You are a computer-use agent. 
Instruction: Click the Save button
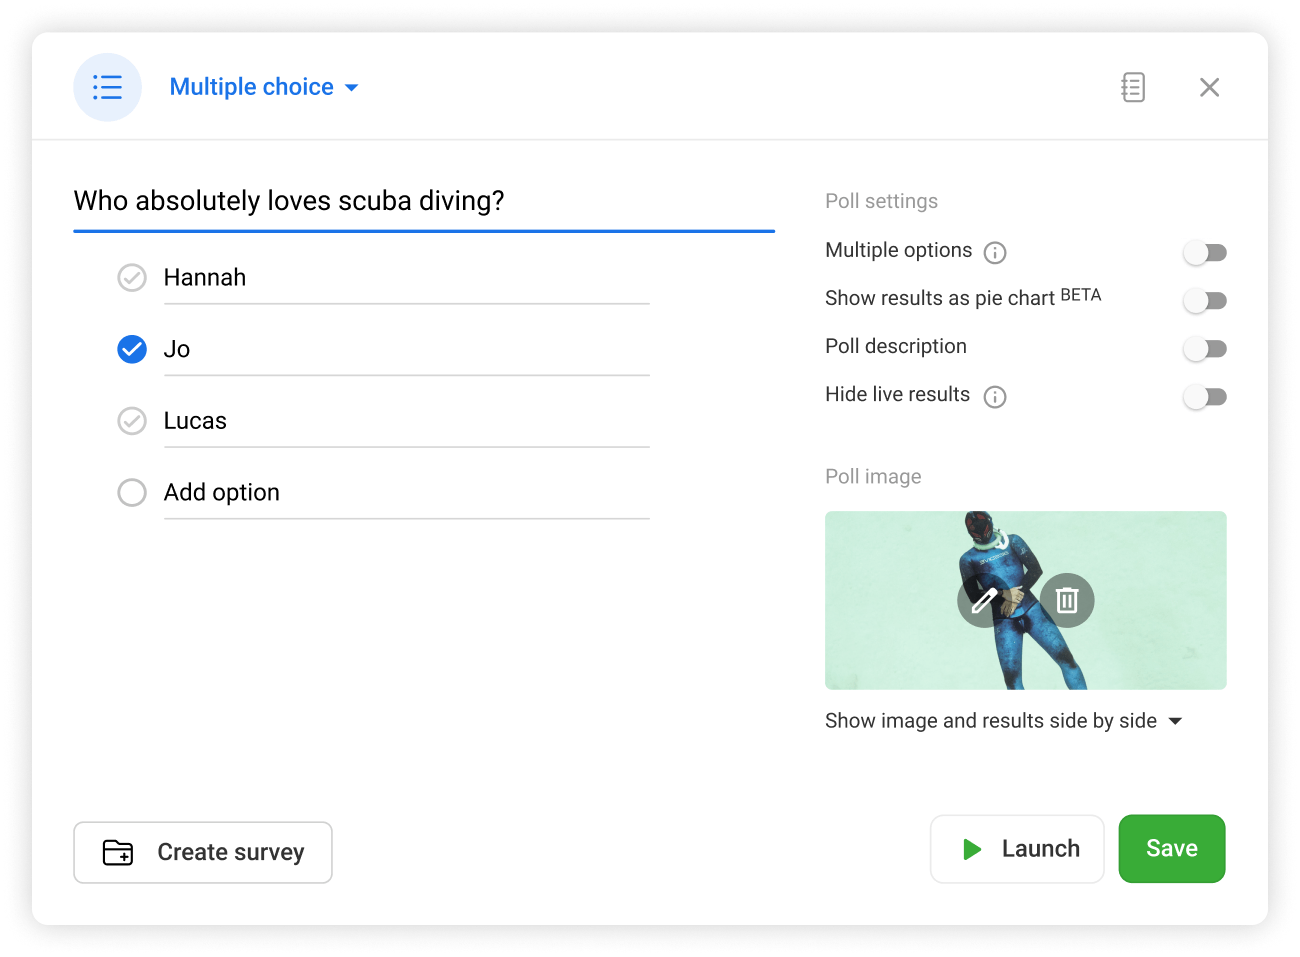click(x=1172, y=849)
